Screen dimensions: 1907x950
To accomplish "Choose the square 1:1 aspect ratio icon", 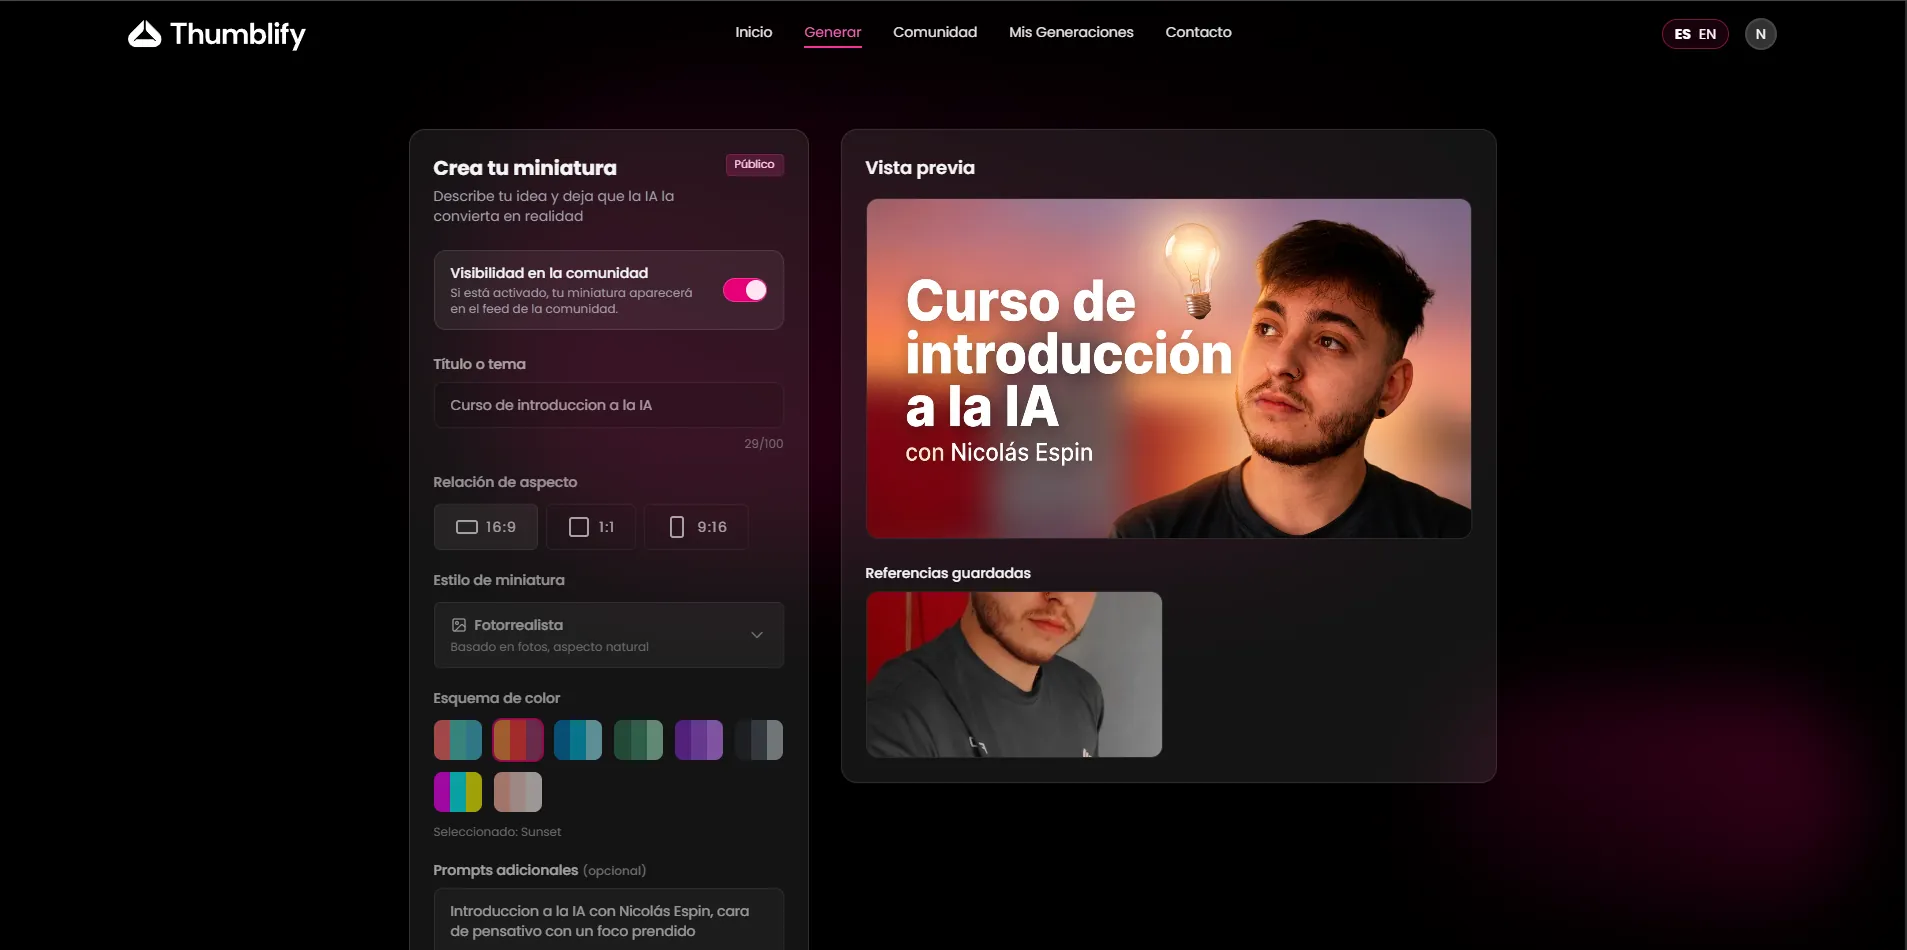I will click(x=578, y=526).
